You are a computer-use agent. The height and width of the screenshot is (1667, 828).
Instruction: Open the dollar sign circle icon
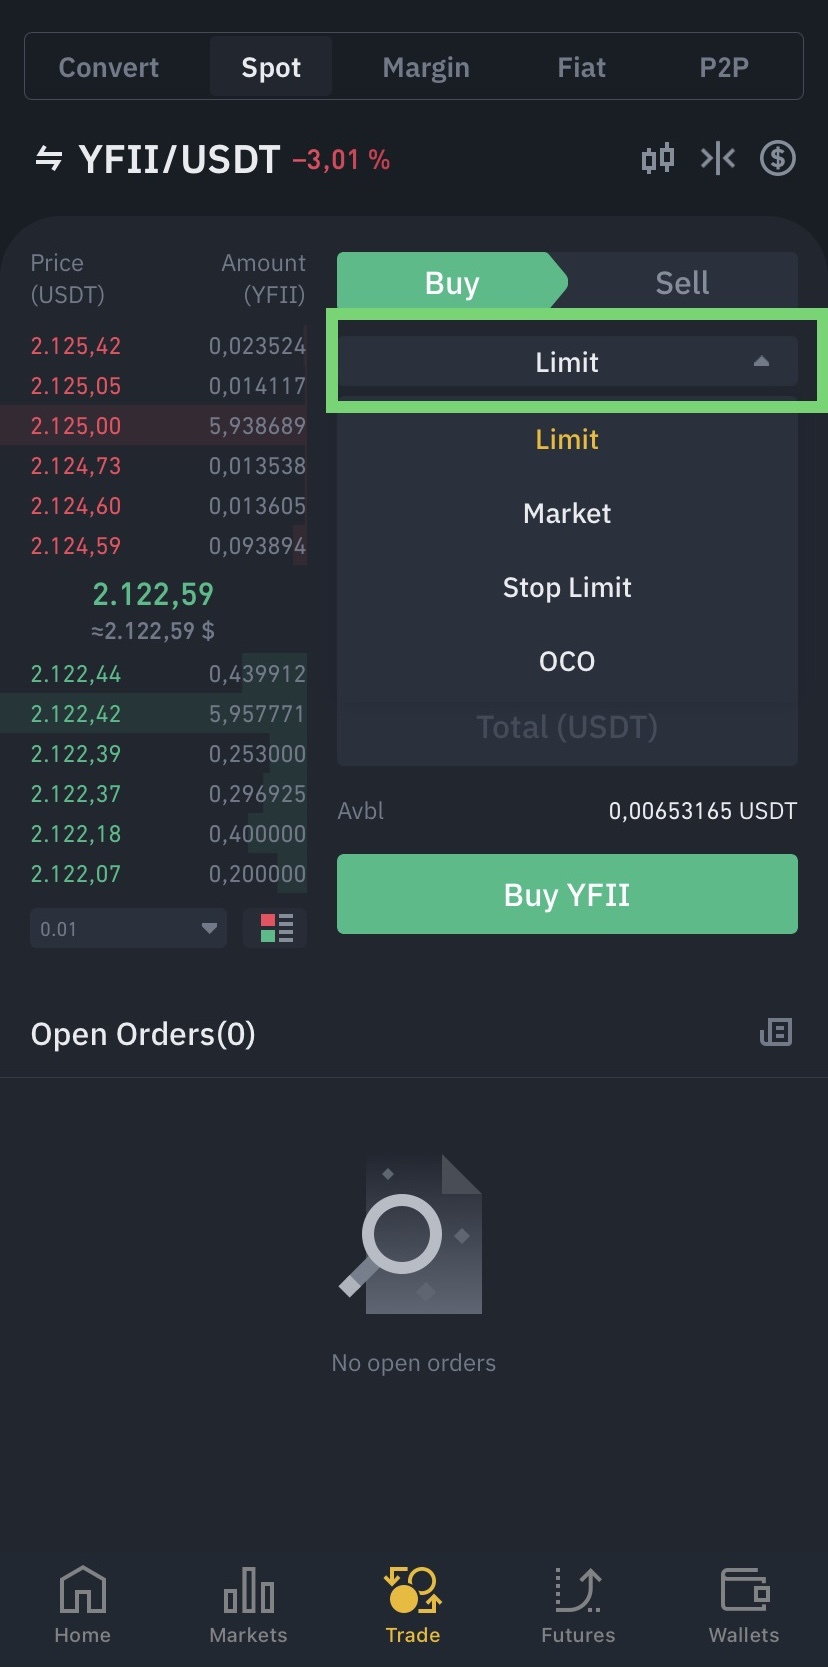click(777, 158)
